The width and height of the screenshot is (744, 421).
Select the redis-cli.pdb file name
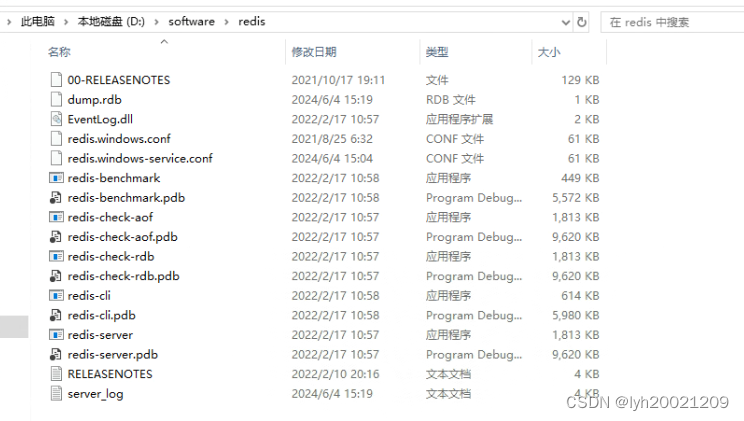pos(102,315)
